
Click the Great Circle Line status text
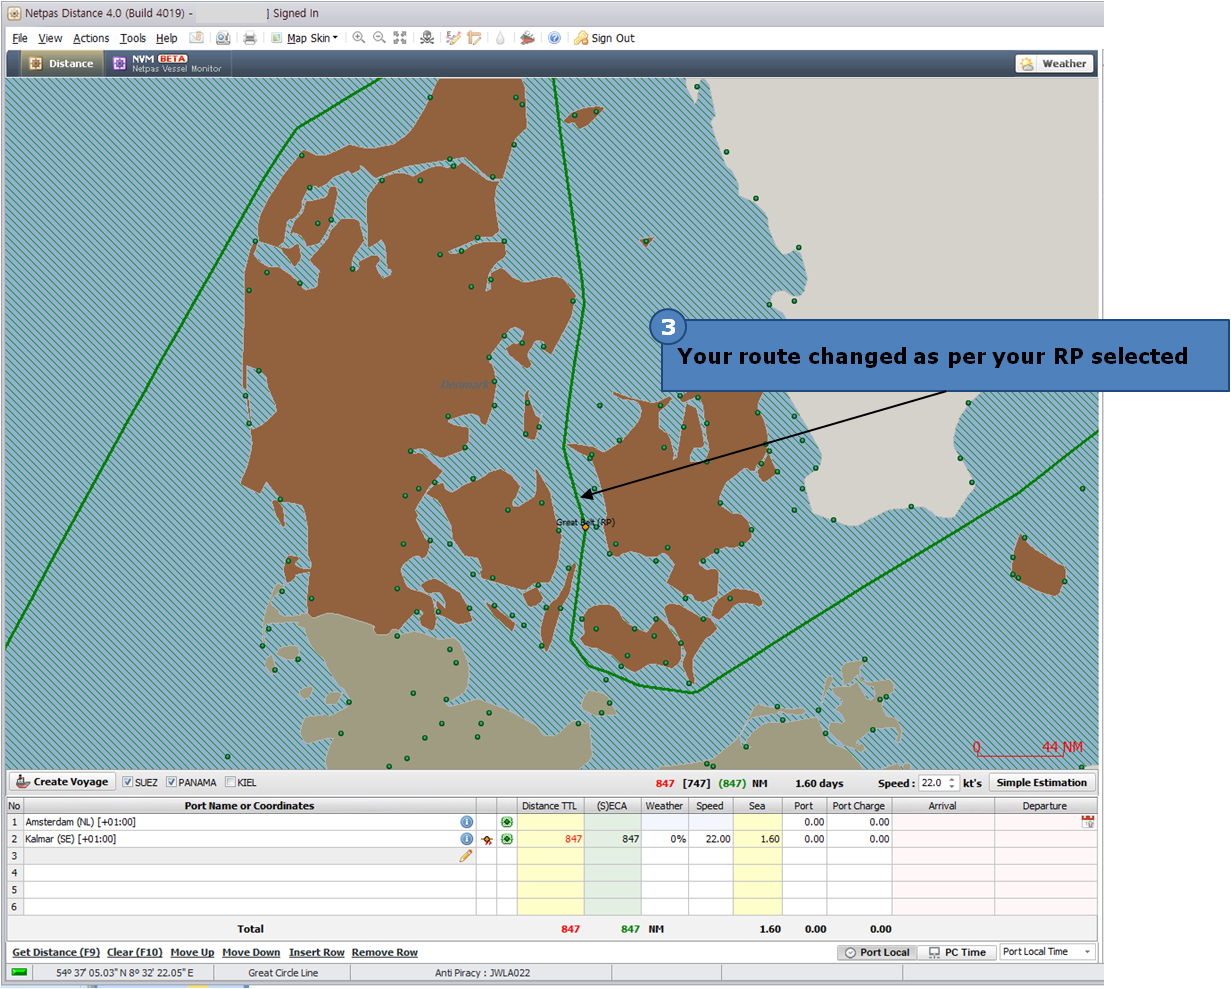tap(283, 972)
